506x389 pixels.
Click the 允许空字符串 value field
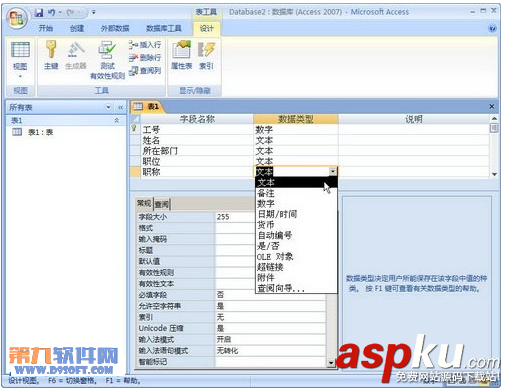coord(270,306)
